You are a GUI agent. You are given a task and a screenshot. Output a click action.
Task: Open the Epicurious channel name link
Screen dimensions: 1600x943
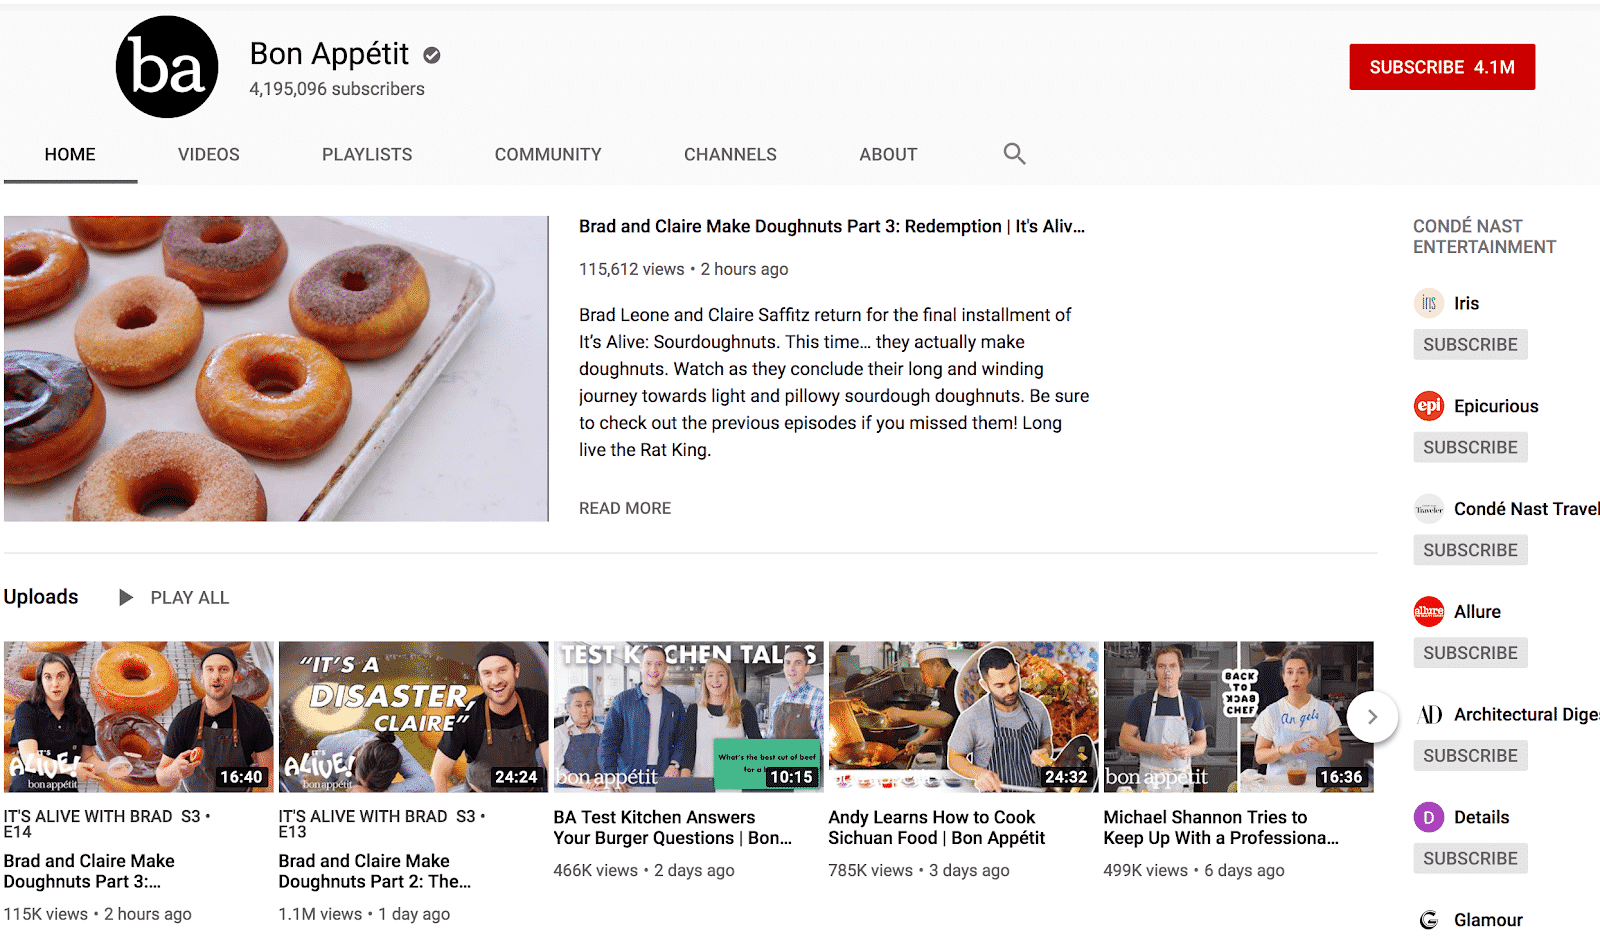click(1496, 406)
